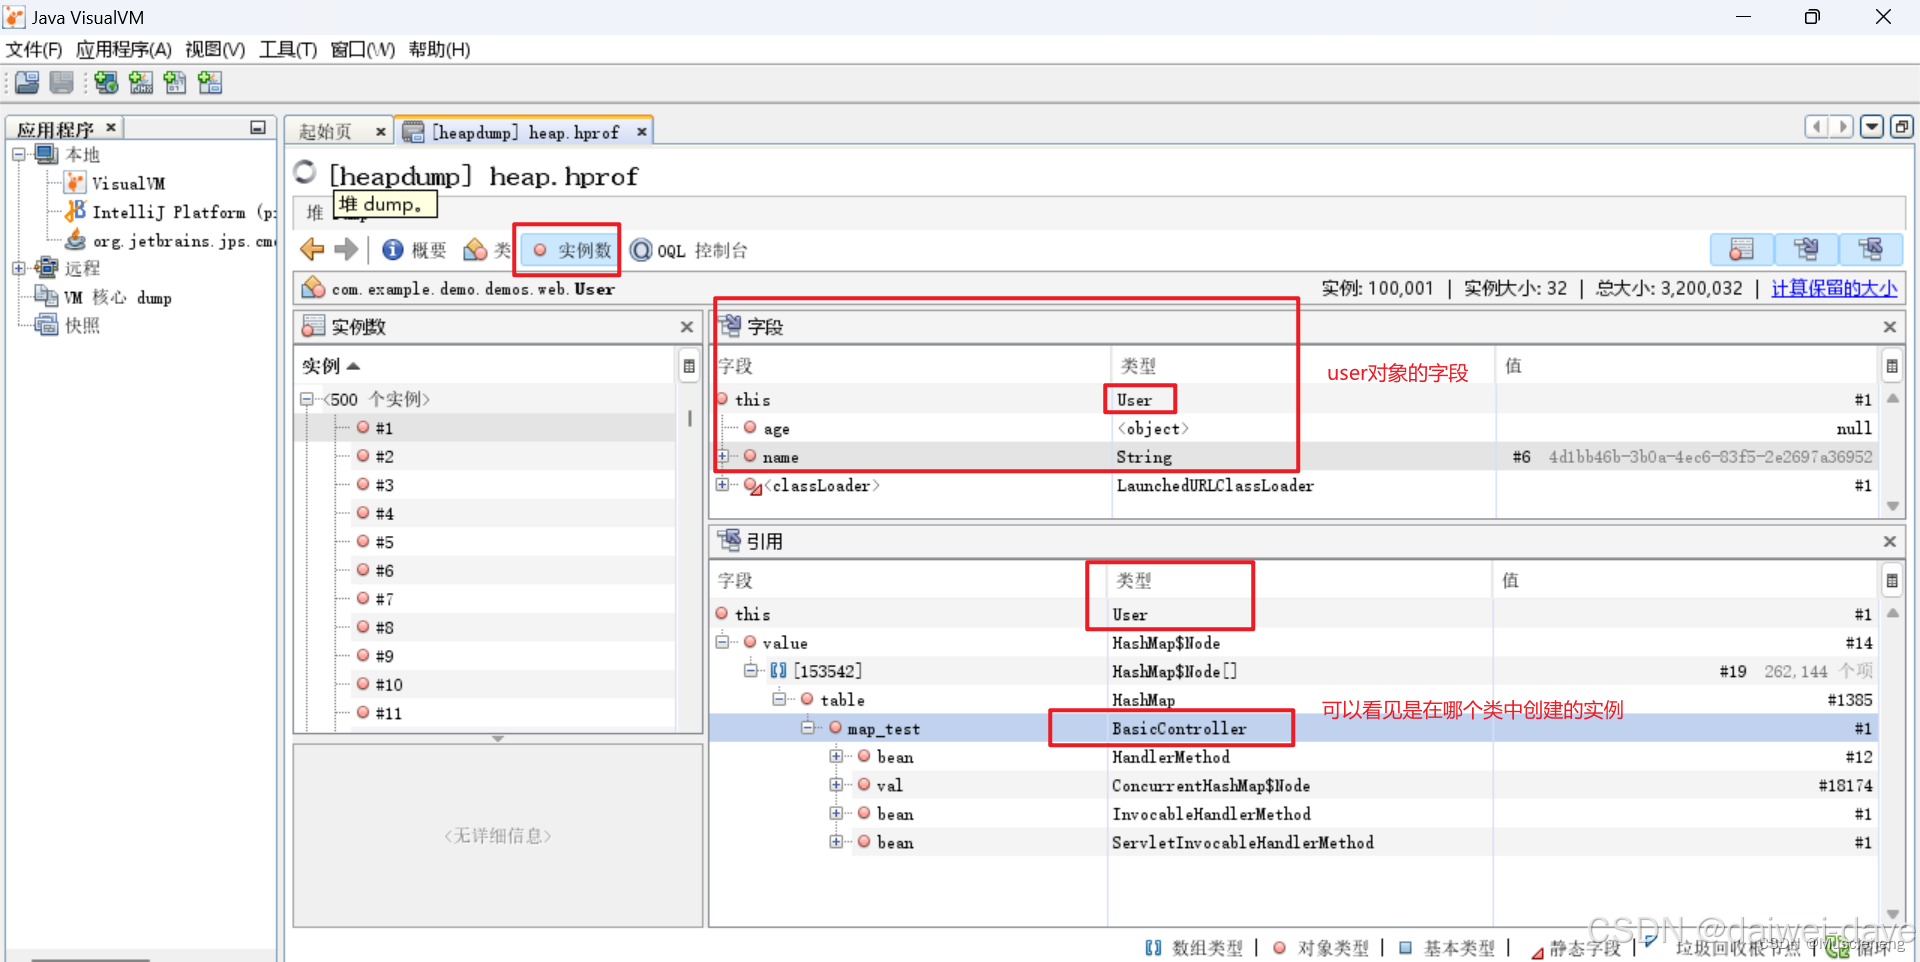1920x962 pixels.
Task: Click fields table scrollbar down arrow
Action: [x=1892, y=506]
